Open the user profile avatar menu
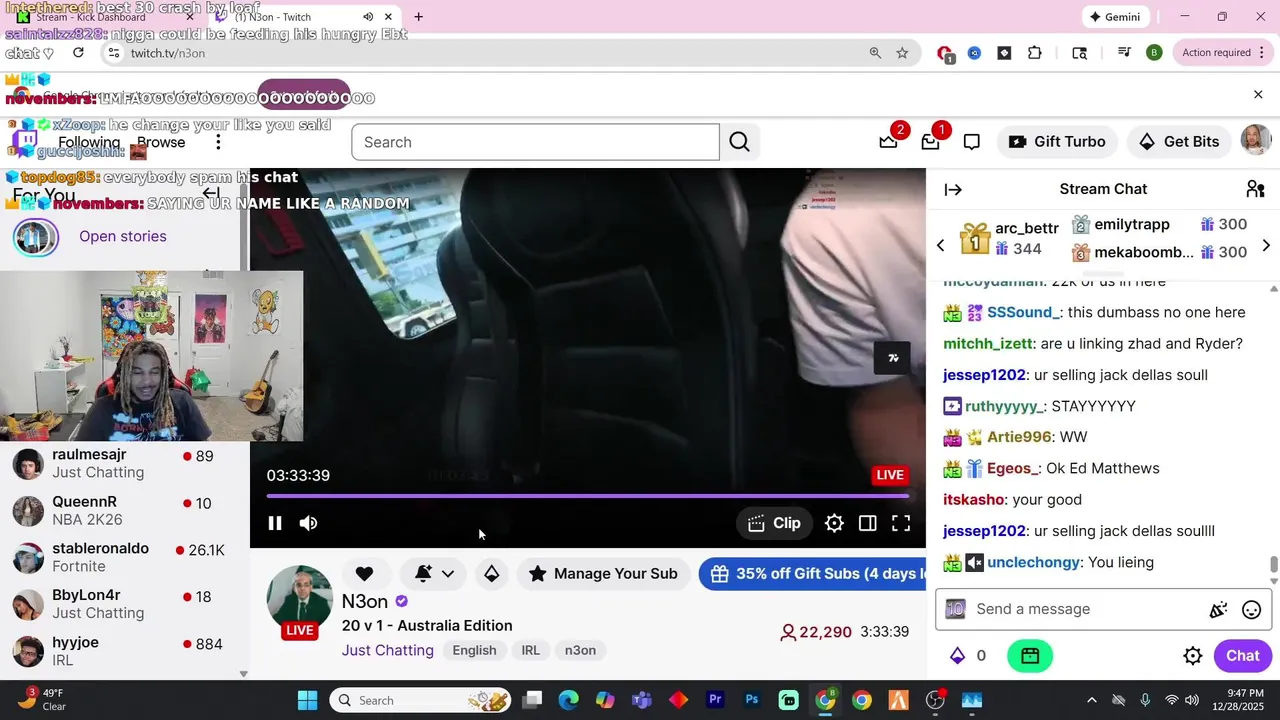 pyautogui.click(x=1256, y=141)
